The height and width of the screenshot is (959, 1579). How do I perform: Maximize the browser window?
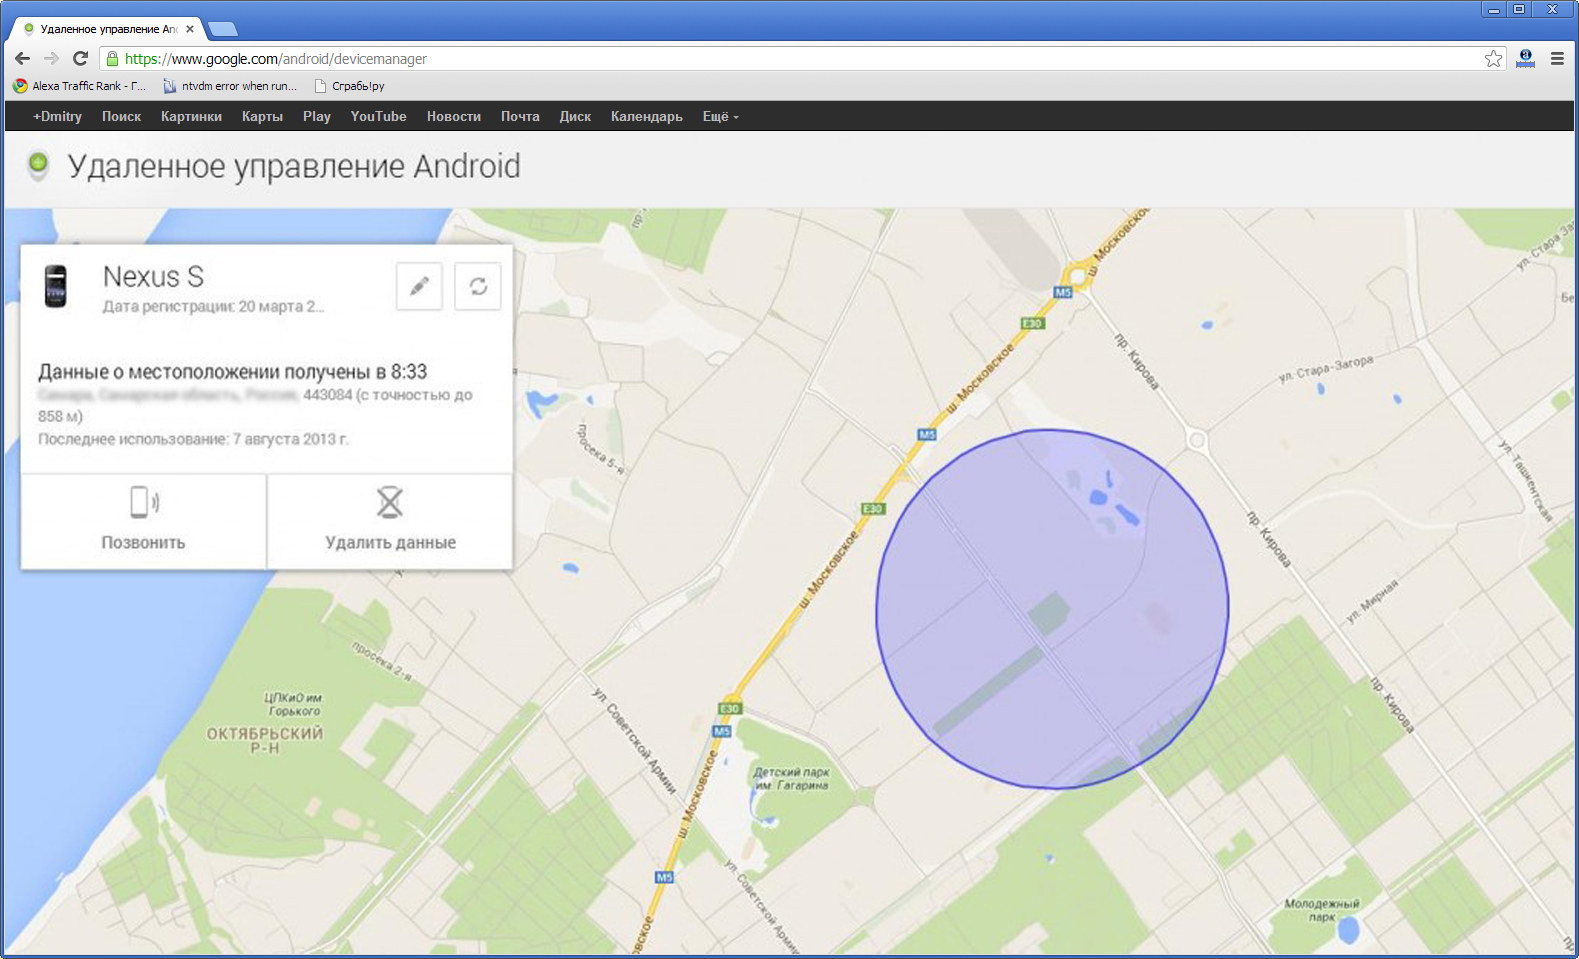[x=1519, y=9]
